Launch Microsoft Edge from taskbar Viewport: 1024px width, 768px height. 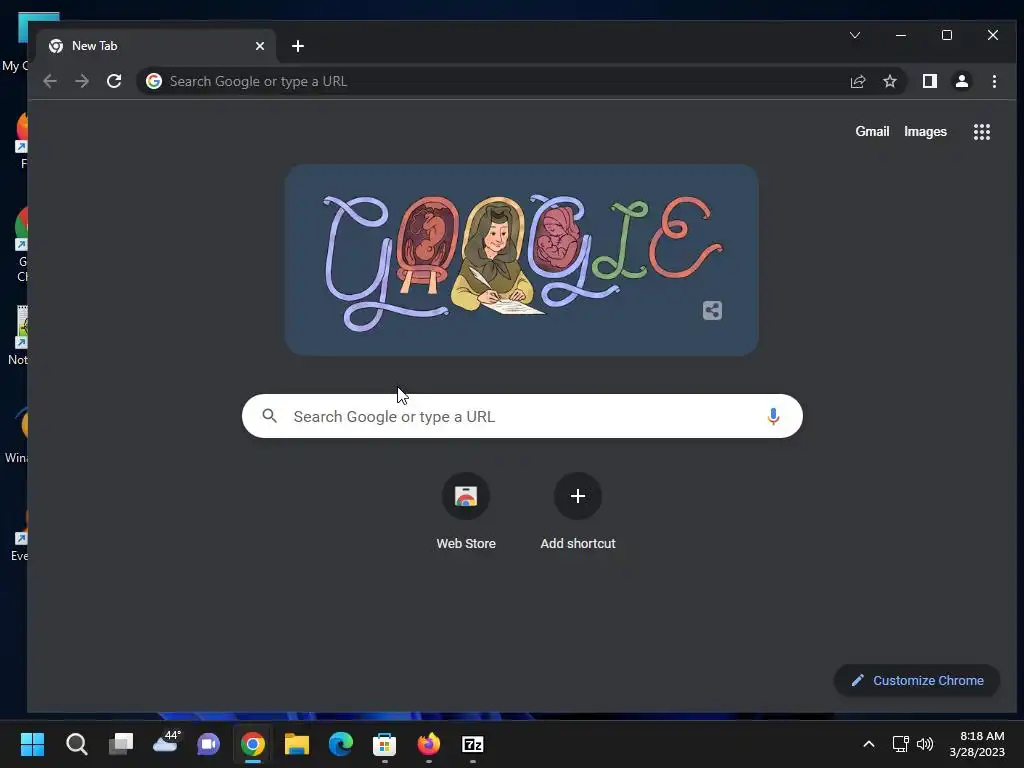[340, 744]
